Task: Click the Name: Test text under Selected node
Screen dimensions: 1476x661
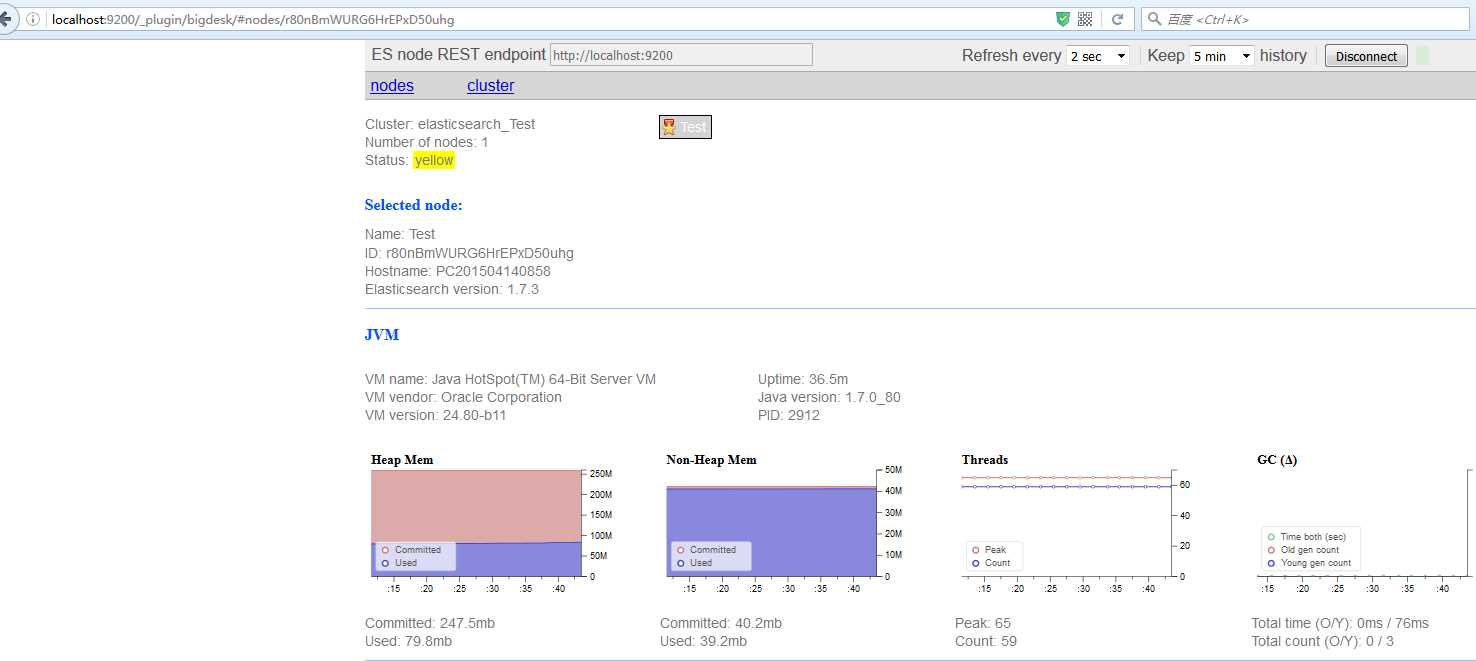Action: pyautogui.click(x=400, y=234)
